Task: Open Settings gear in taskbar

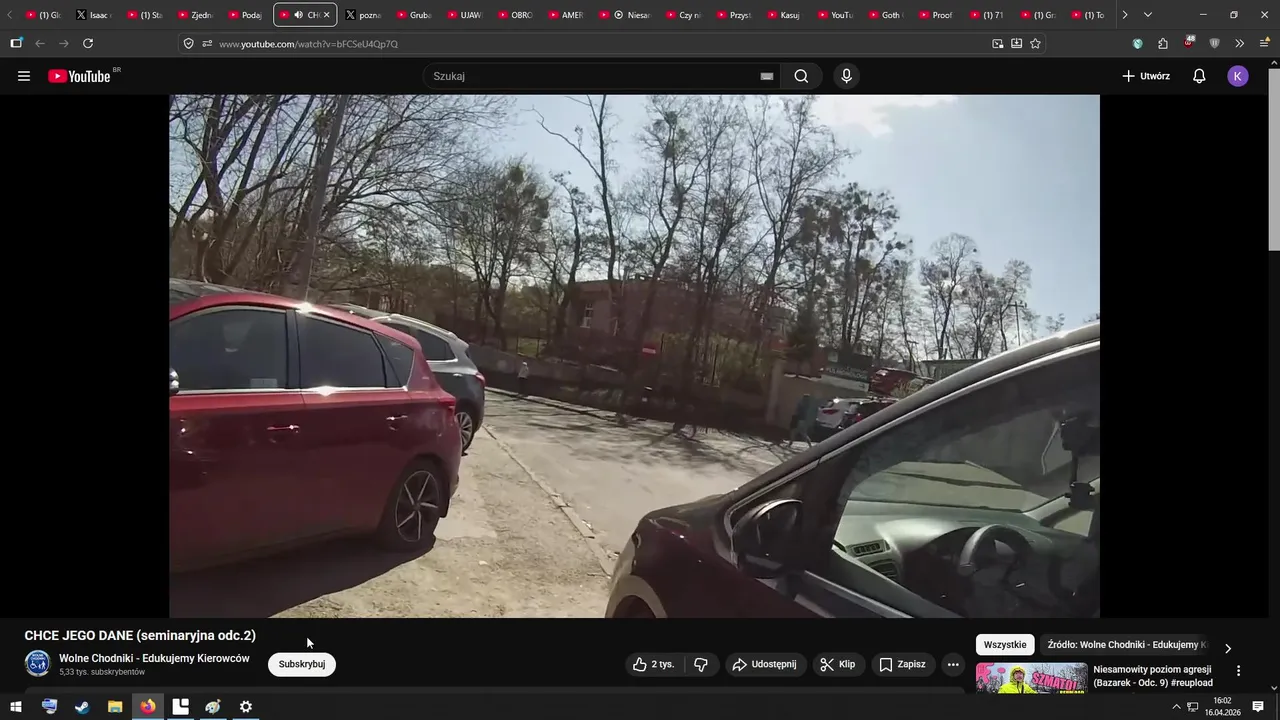Action: tap(246, 707)
